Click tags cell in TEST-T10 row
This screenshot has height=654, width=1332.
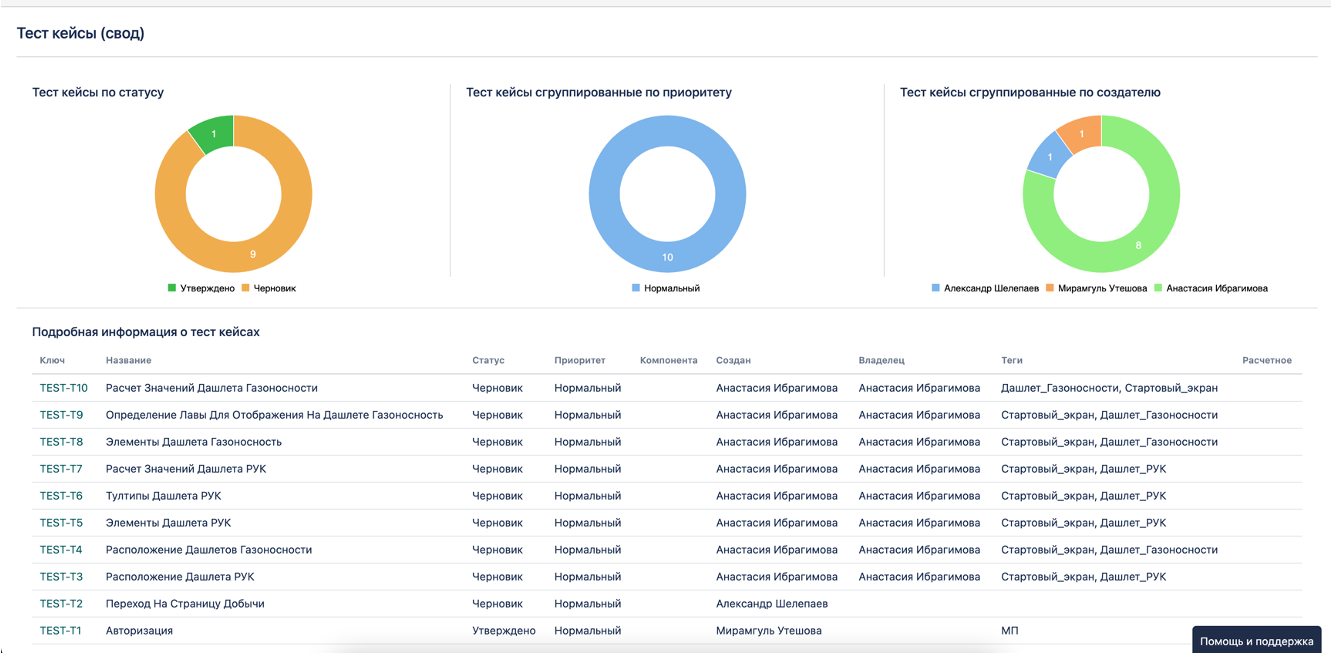1109,388
